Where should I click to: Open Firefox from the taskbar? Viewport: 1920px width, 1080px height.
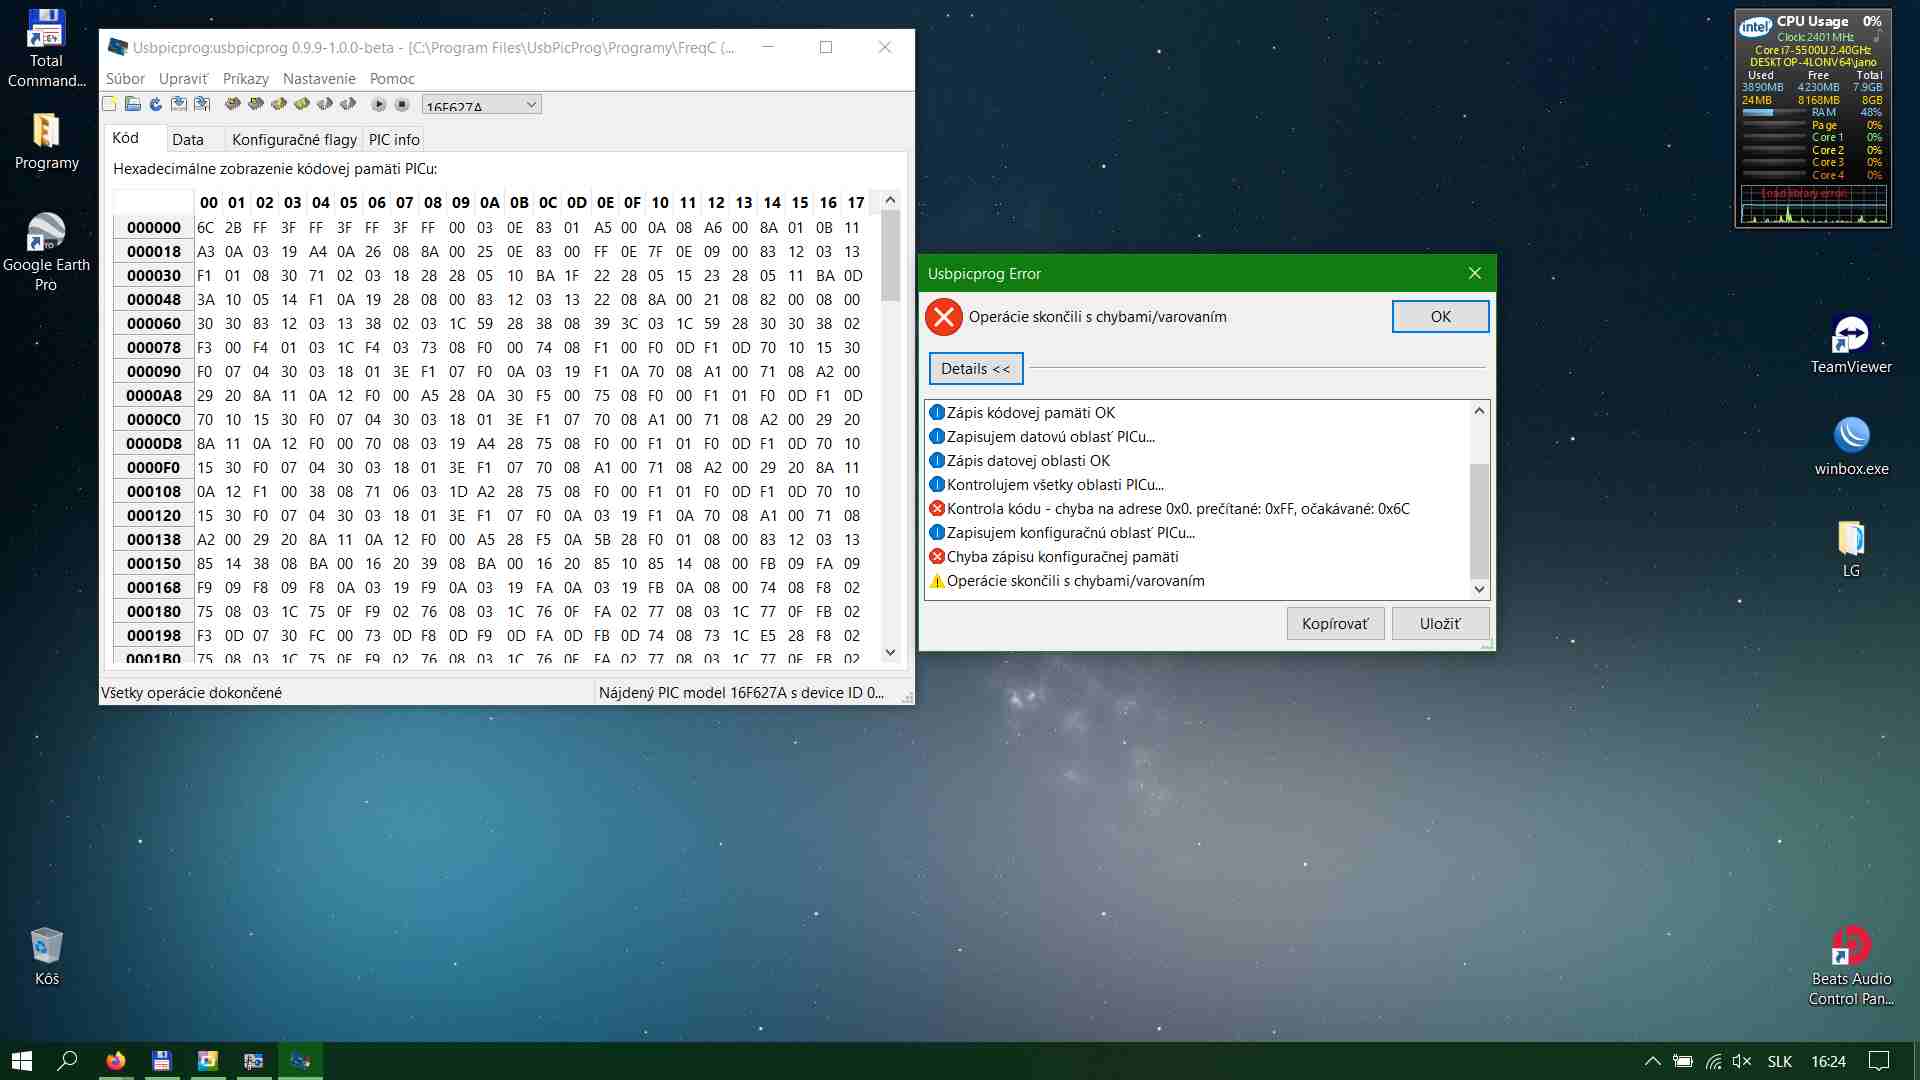pyautogui.click(x=116, y=1061)
